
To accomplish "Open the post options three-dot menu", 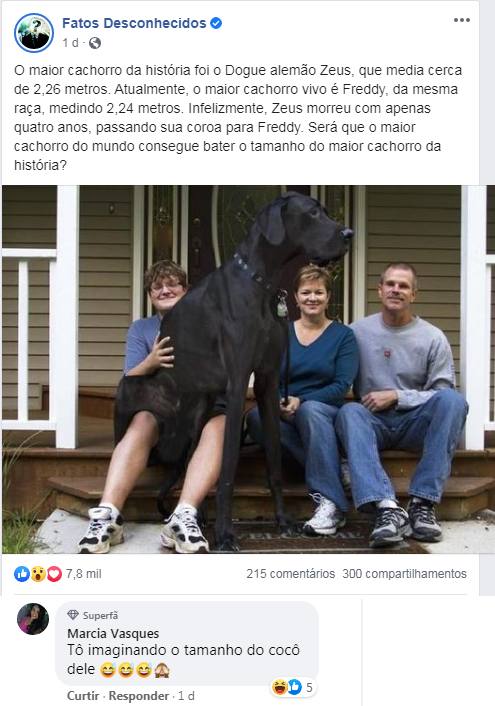I will (x=462, y=20).
